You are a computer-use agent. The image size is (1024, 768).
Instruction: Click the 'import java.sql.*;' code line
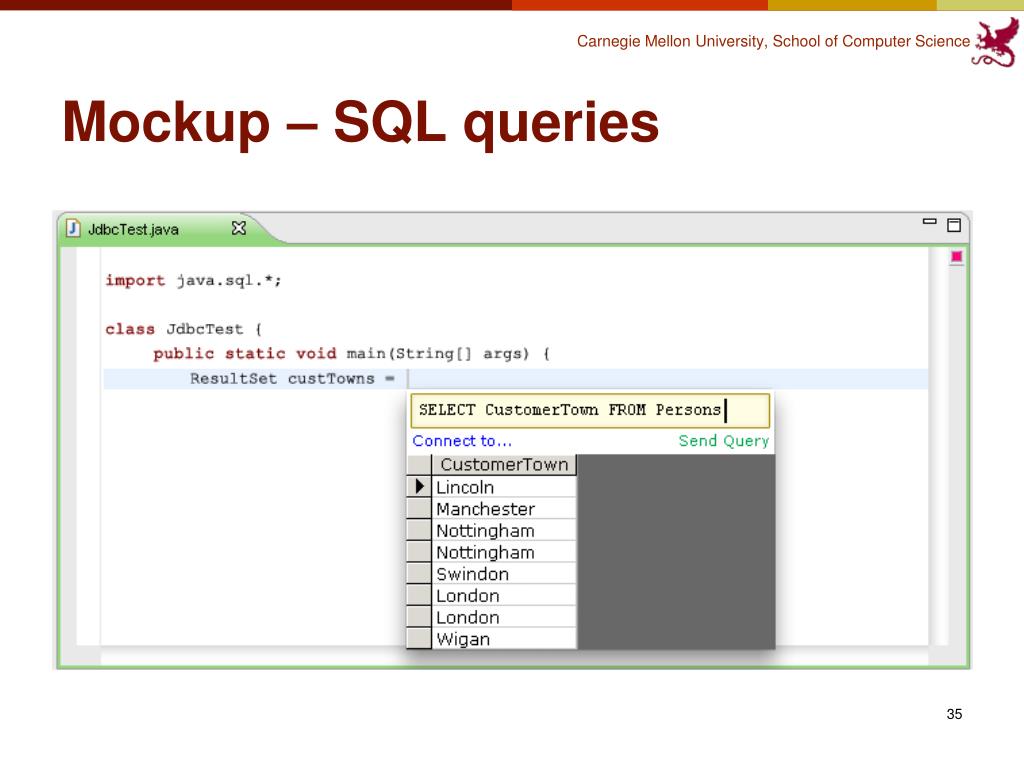[193, 280]
